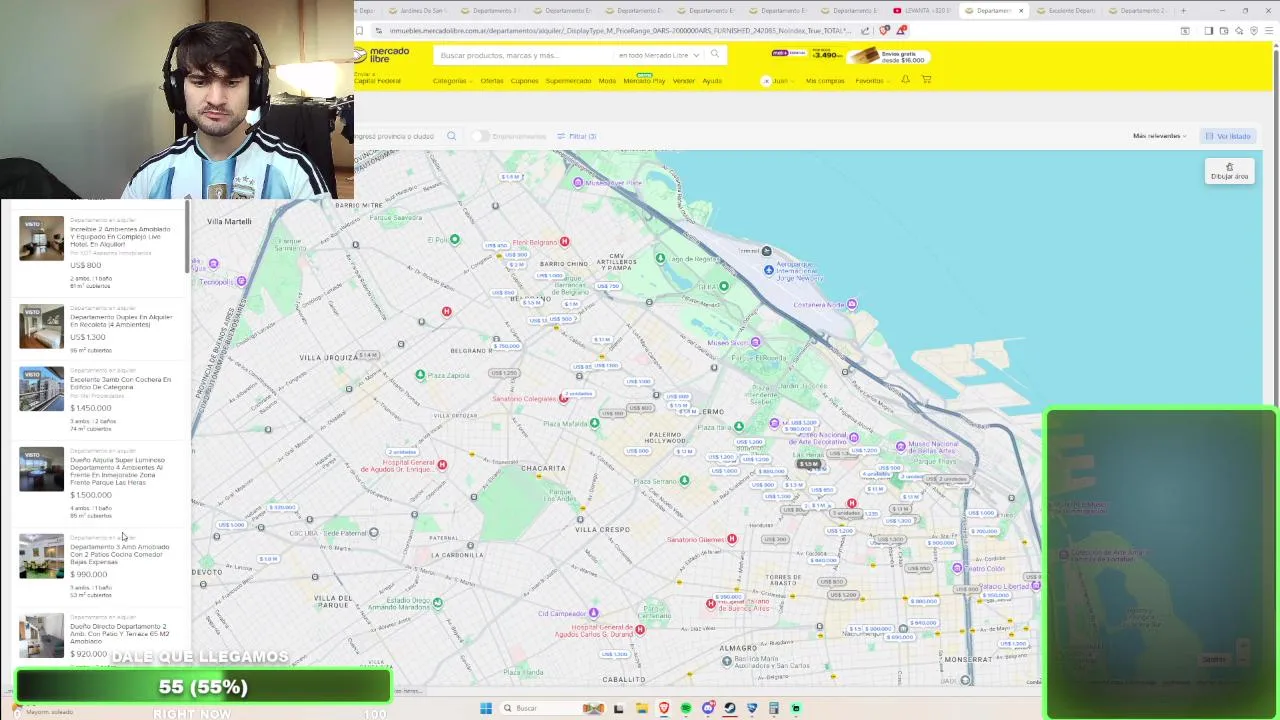Open the Cupones menu item
Viewport: 1280px width, 720px height.
[524, 81]
